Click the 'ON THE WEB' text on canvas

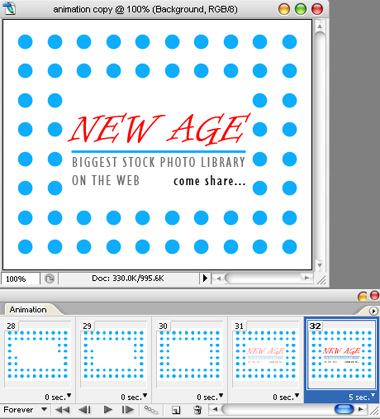(x=106, y=181)
